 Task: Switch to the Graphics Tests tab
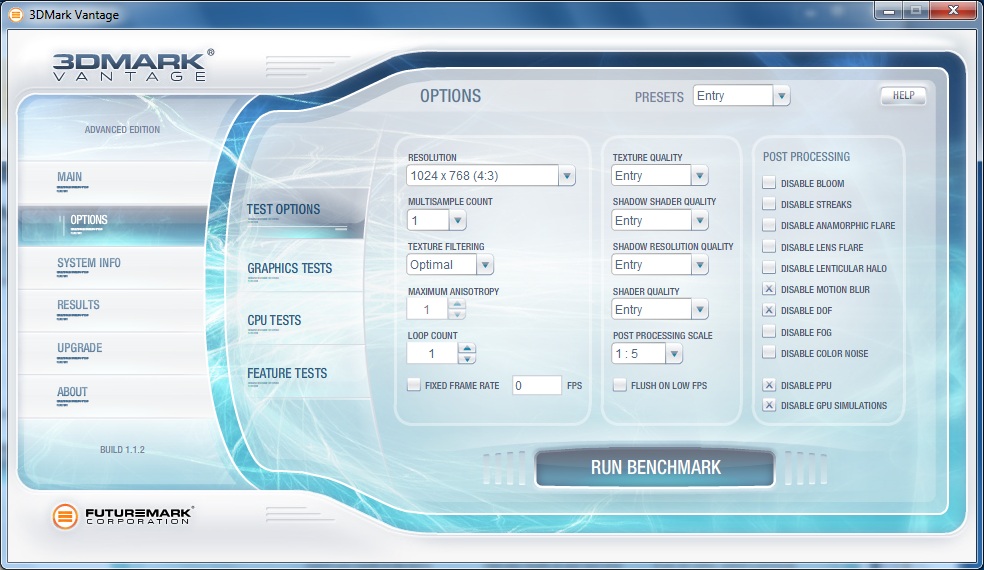tap(290, 268)
